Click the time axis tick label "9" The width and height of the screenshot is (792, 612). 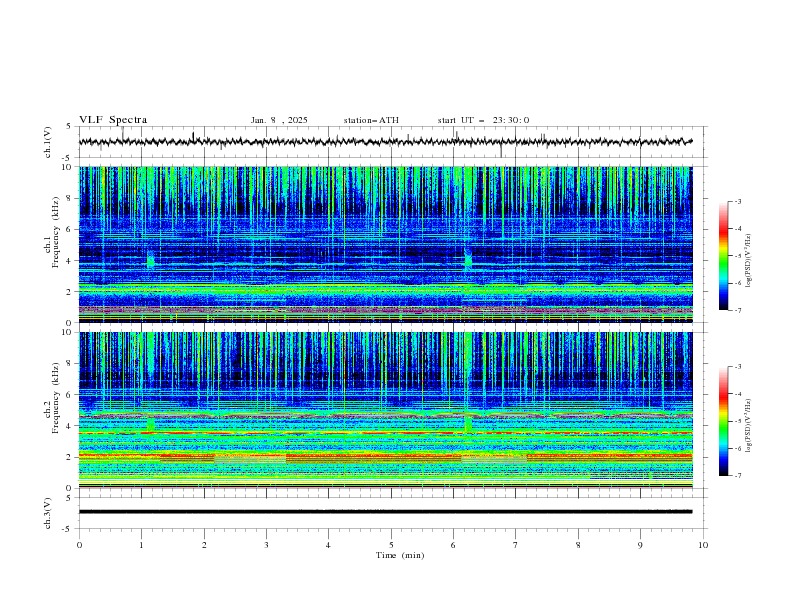click(x=640, y=545)
